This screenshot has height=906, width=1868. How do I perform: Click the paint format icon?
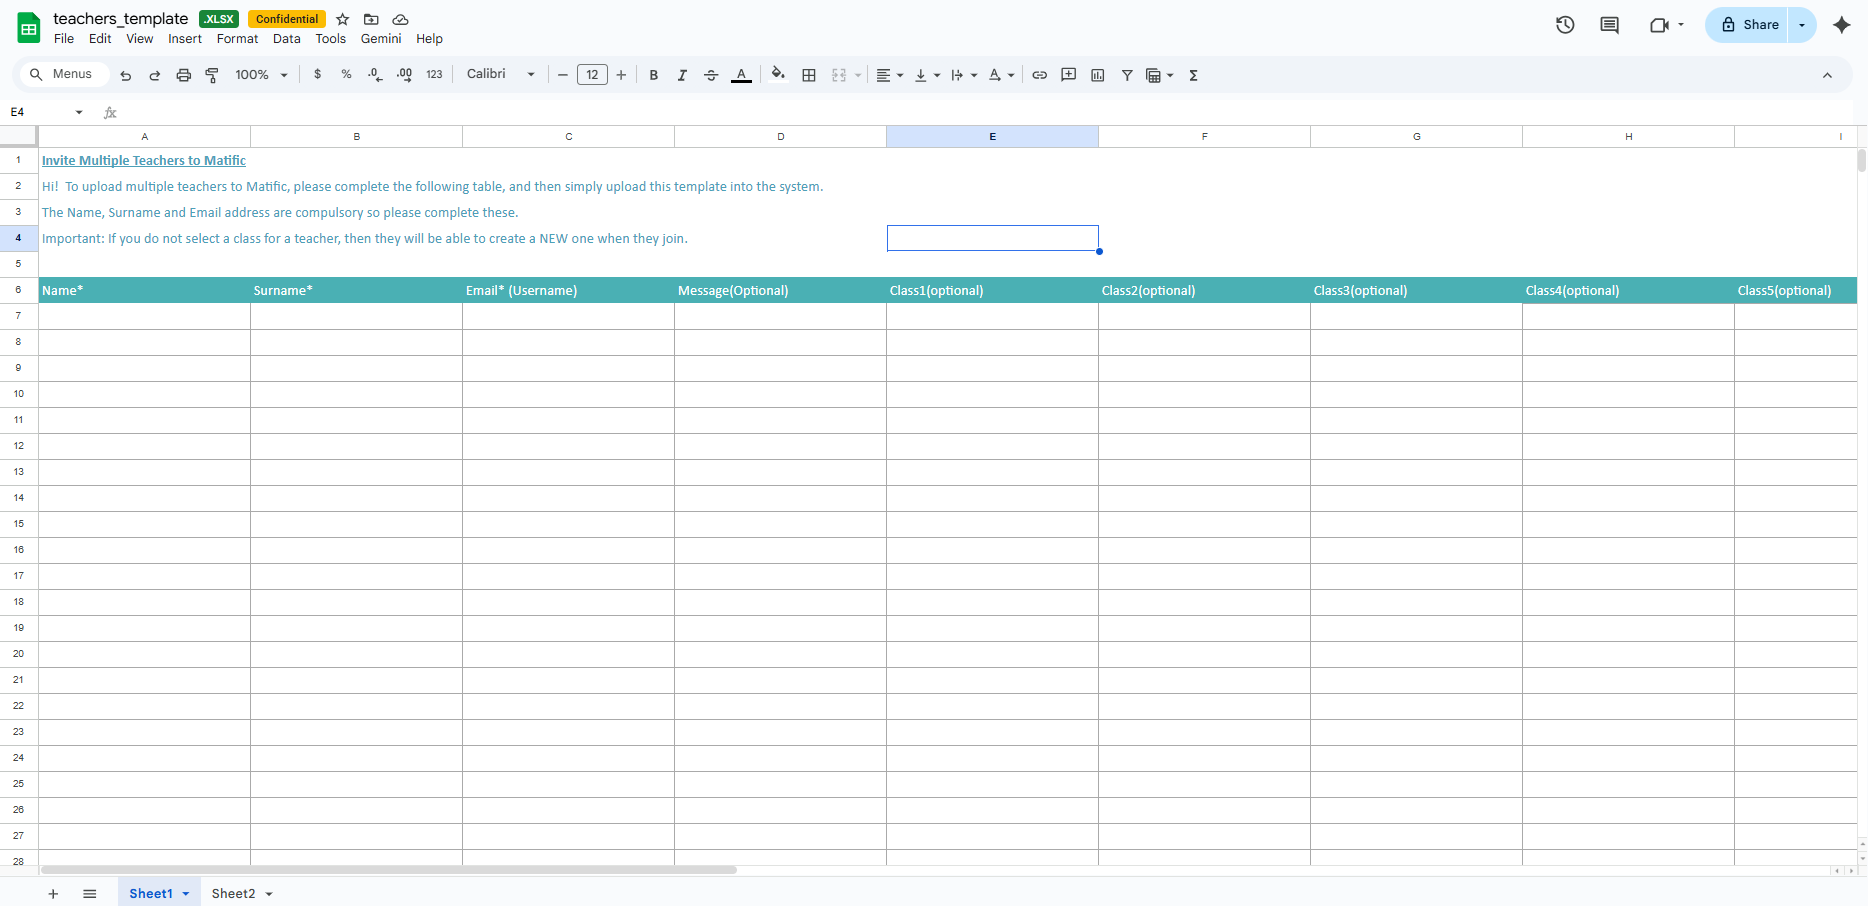pyautogui.click(x=212, y=75)
